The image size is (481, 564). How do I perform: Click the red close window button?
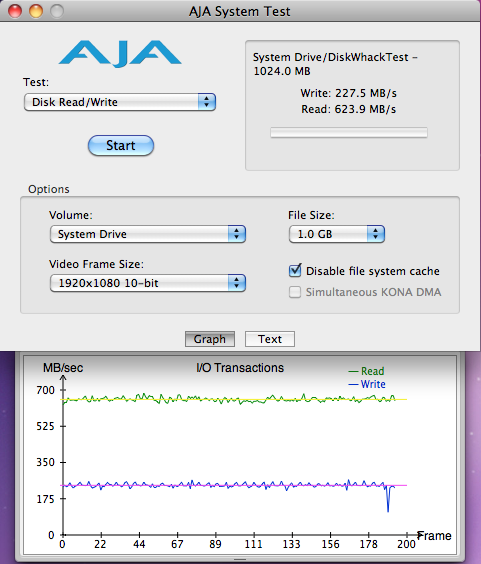[15, 11]
